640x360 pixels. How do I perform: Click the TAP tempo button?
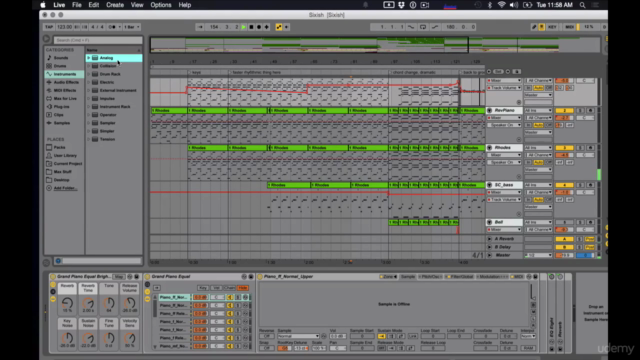(49, 27)
